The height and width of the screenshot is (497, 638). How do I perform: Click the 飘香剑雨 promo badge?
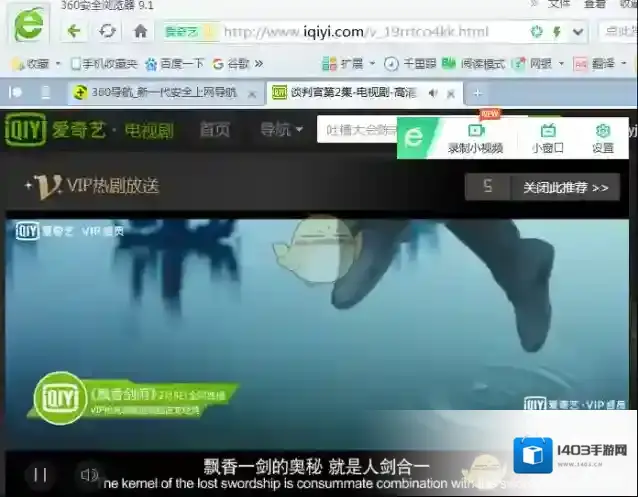(x=134, y=398)
